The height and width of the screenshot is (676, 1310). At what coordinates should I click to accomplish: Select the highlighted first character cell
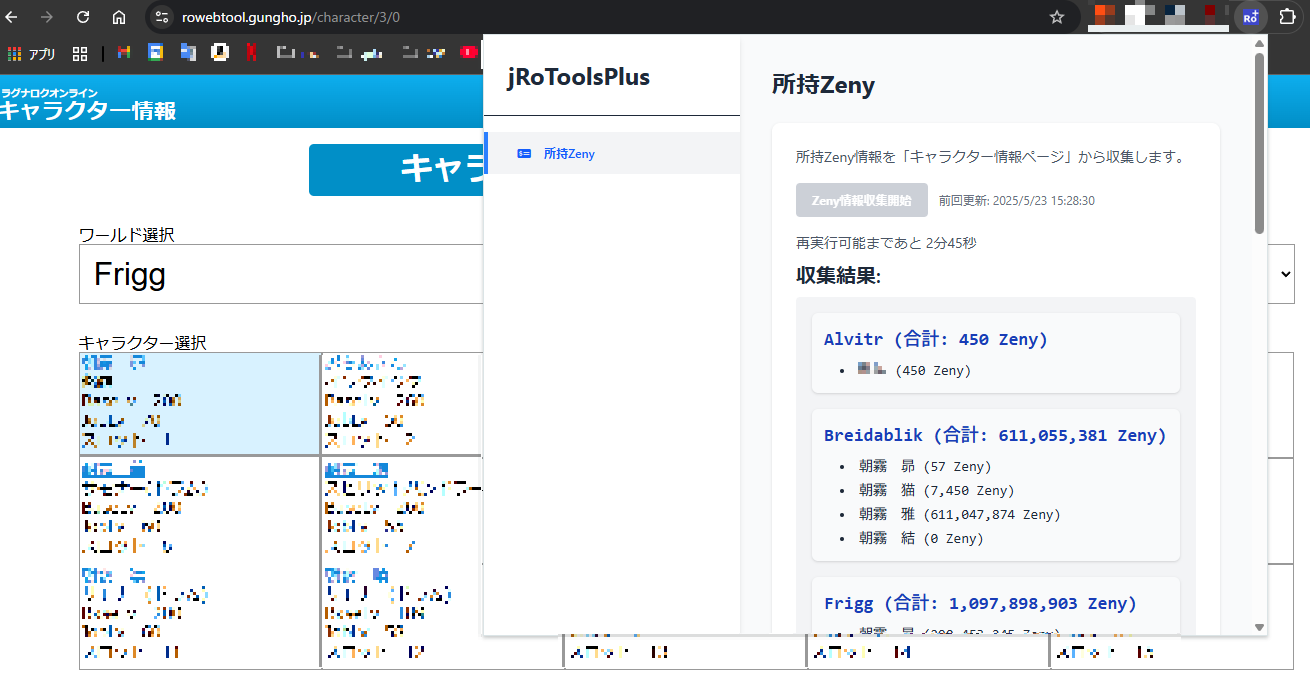coord(200,404)
